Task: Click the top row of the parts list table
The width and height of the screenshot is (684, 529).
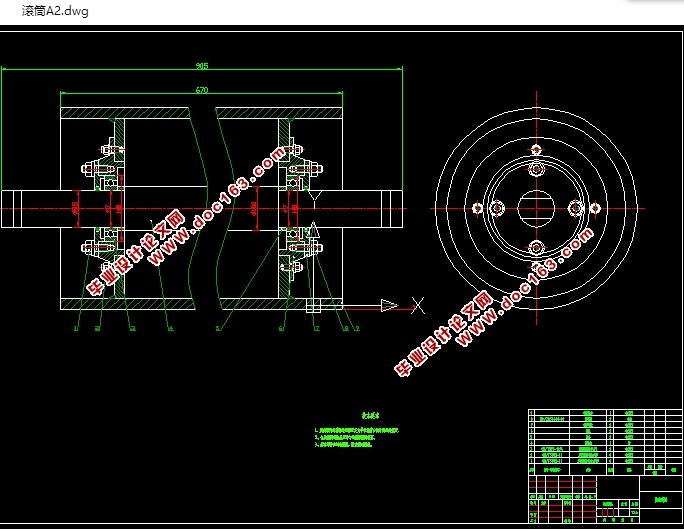Action: pyautogui.click(x=605, y=412)
